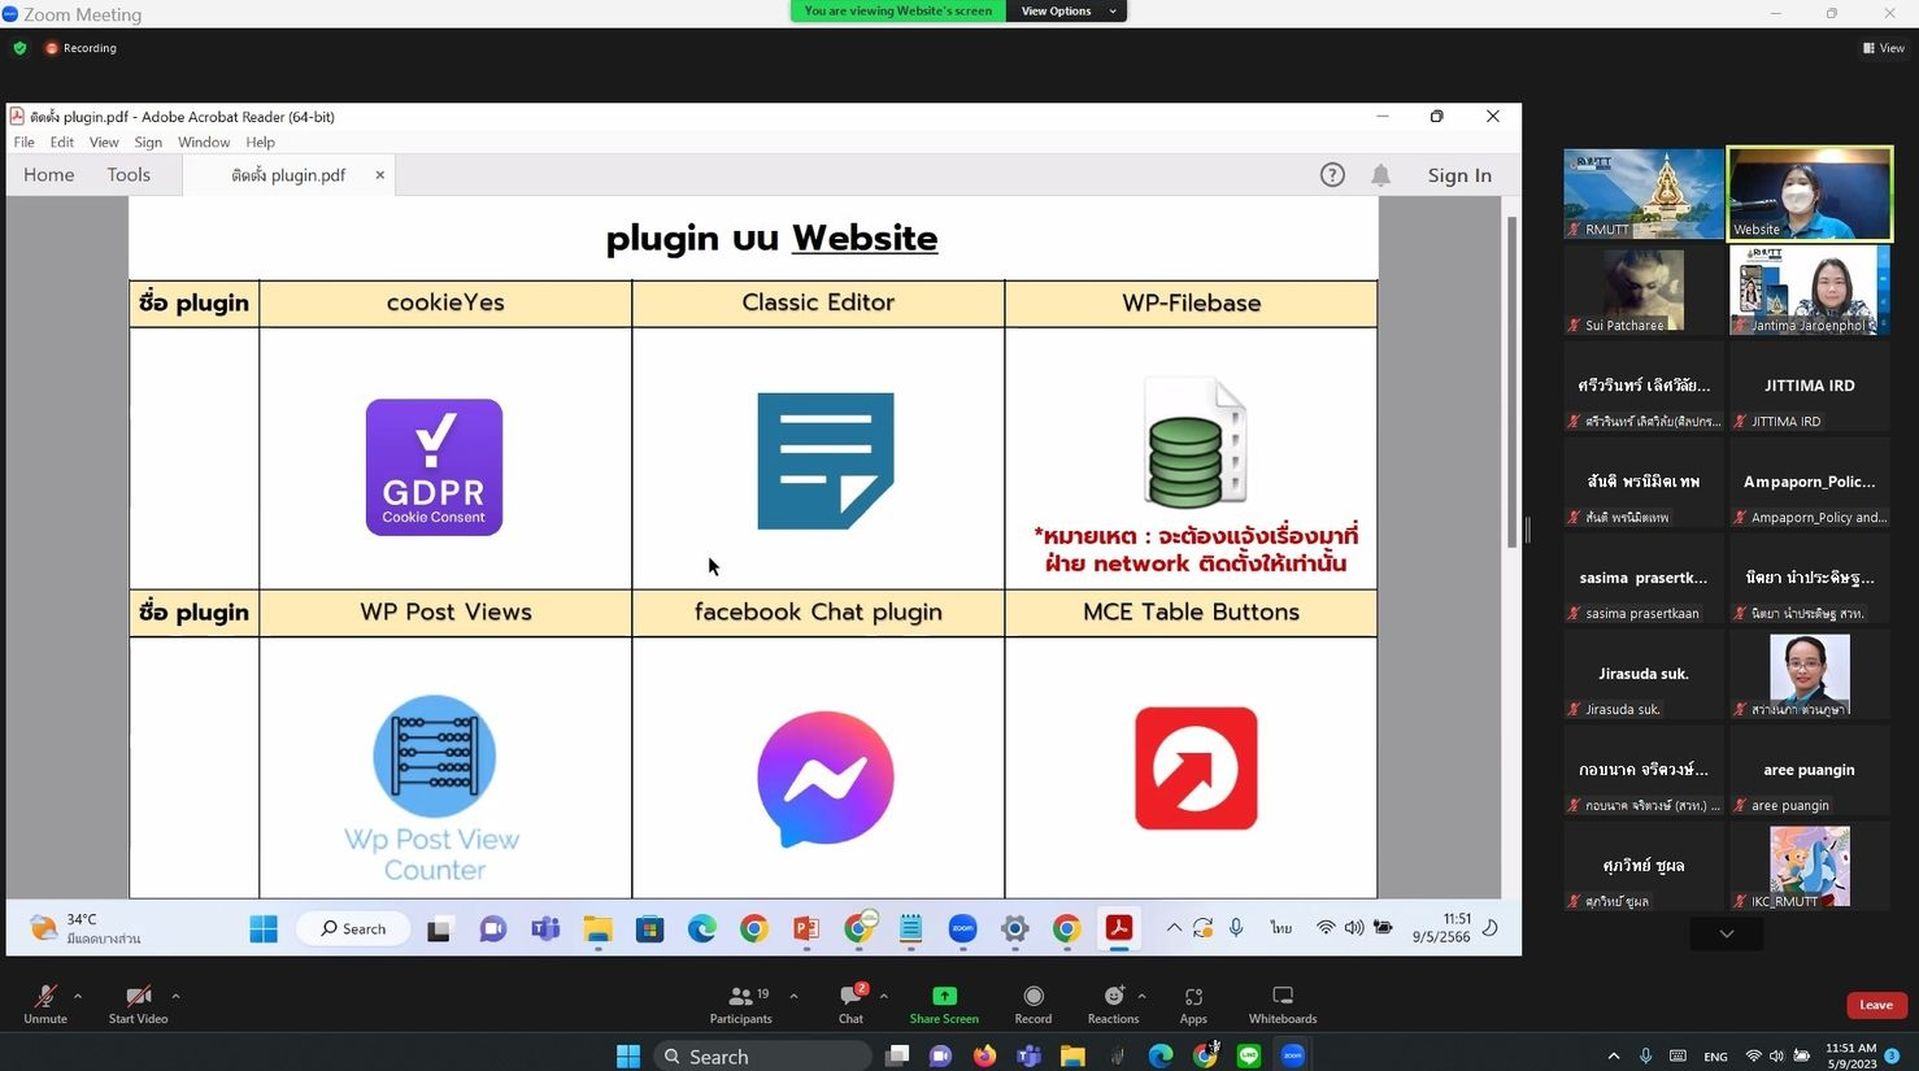Open Zoom Apps
Viewport: 1919px width, 1071px height.
[1193, 1003]
